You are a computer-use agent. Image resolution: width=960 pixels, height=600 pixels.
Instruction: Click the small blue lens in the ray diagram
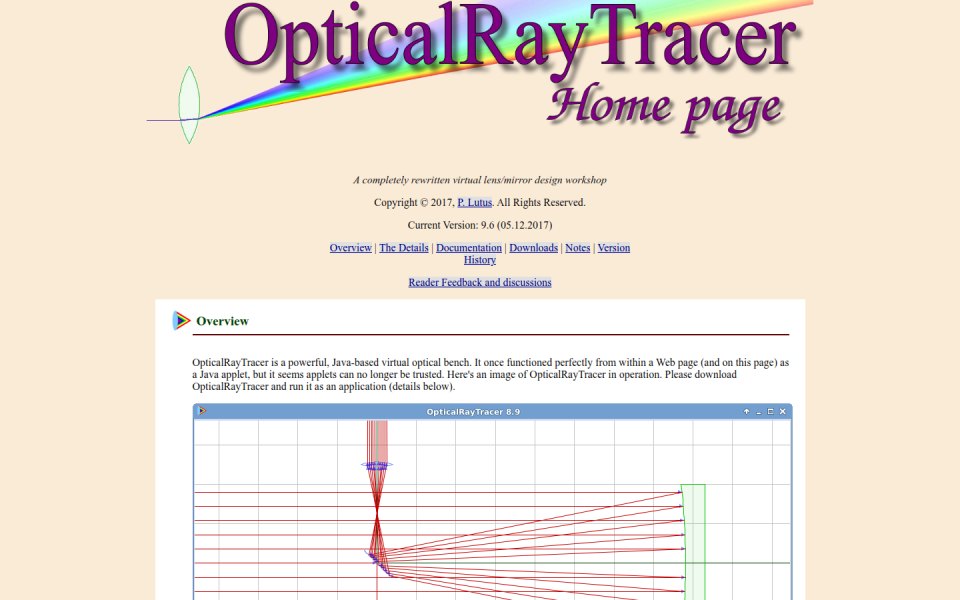[x=377, y=465]
